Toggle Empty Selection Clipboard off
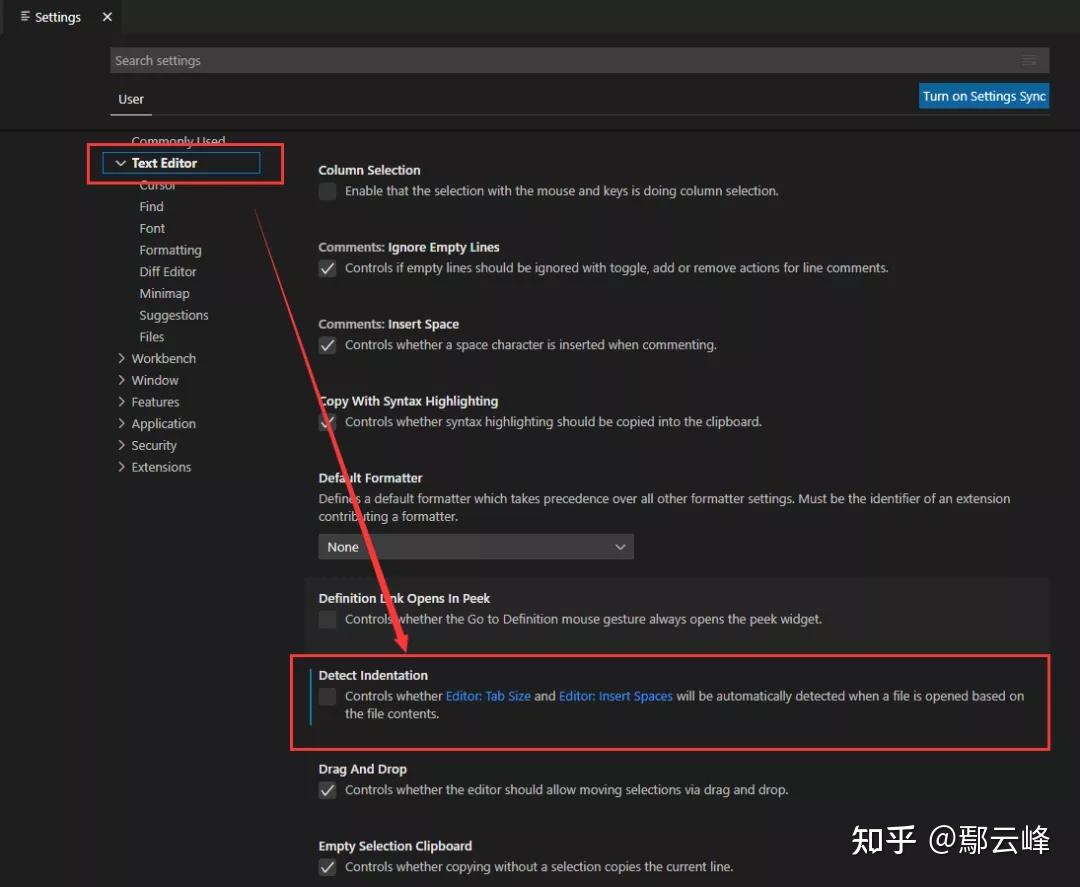The height and width of the screenshot is (887, 1080). coord(327,867)
